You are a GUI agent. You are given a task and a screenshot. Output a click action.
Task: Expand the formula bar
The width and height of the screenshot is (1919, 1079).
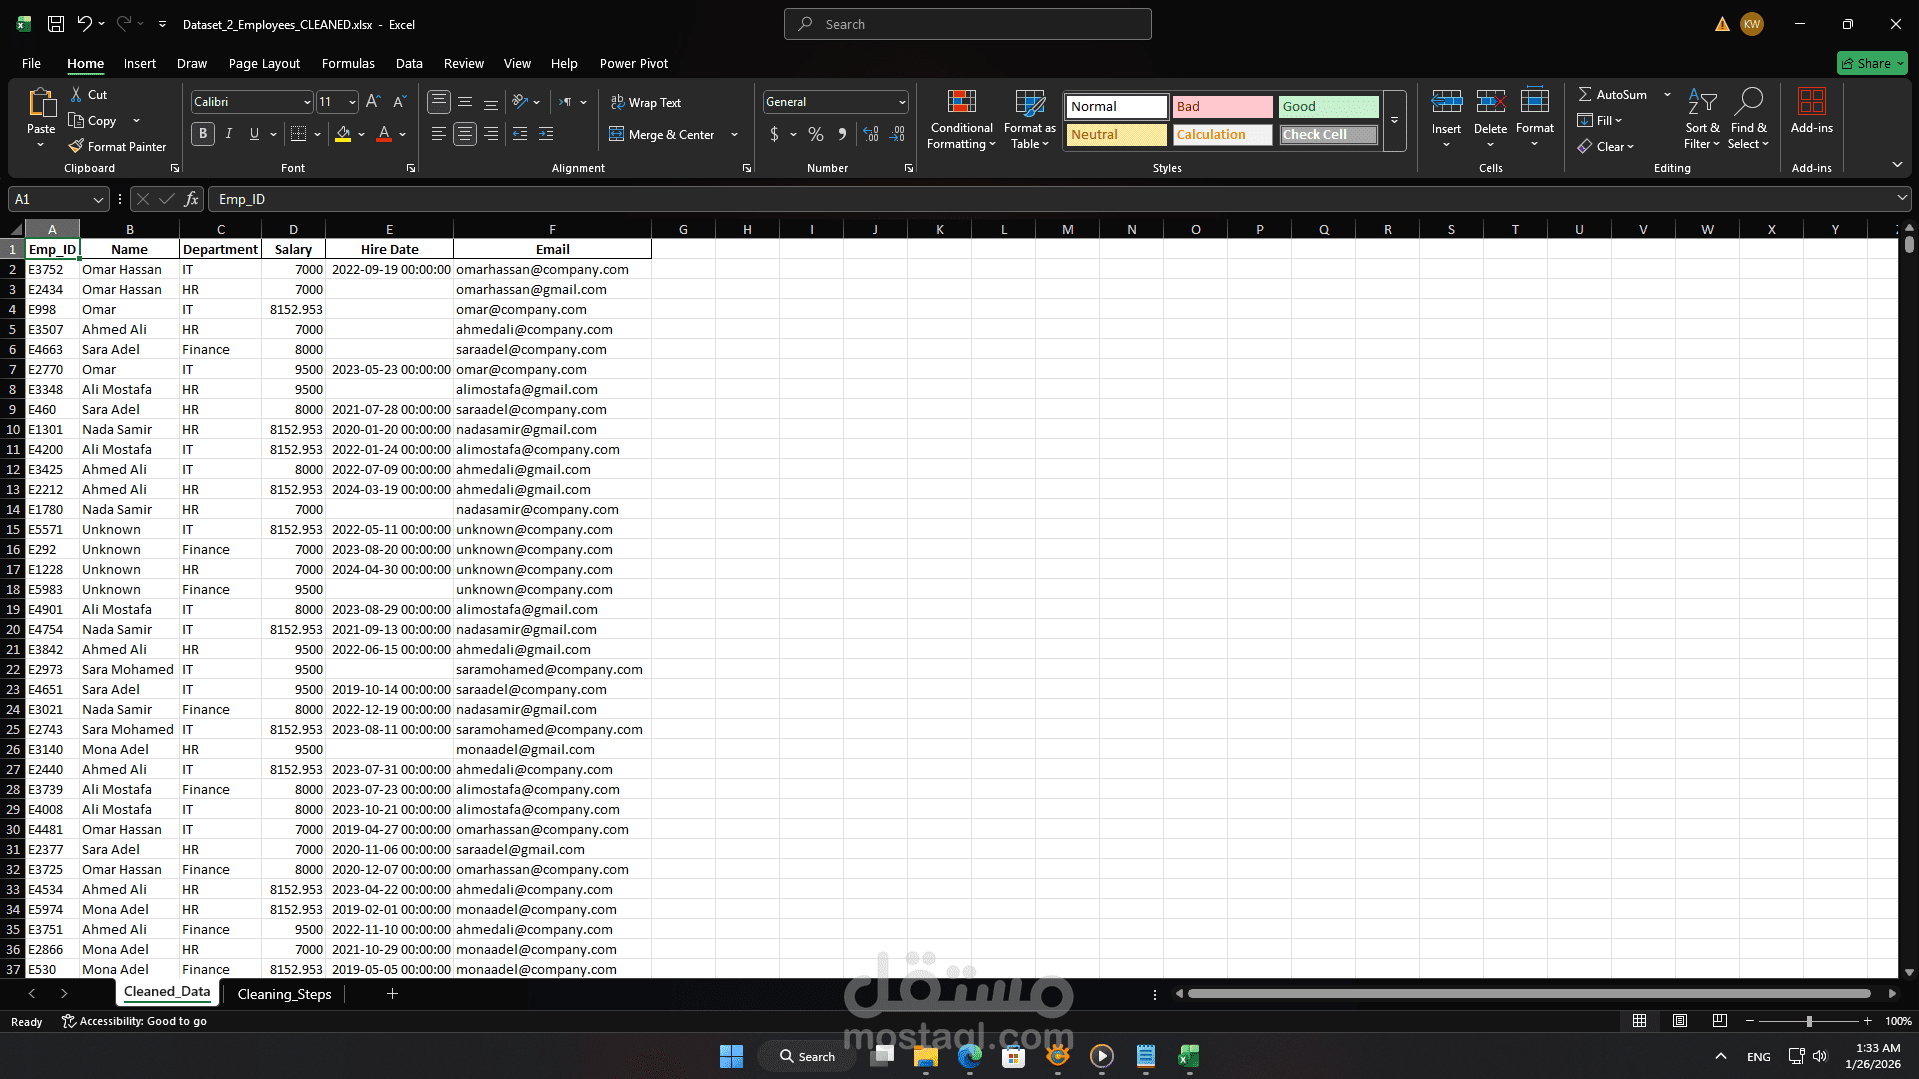[1901, 198]
